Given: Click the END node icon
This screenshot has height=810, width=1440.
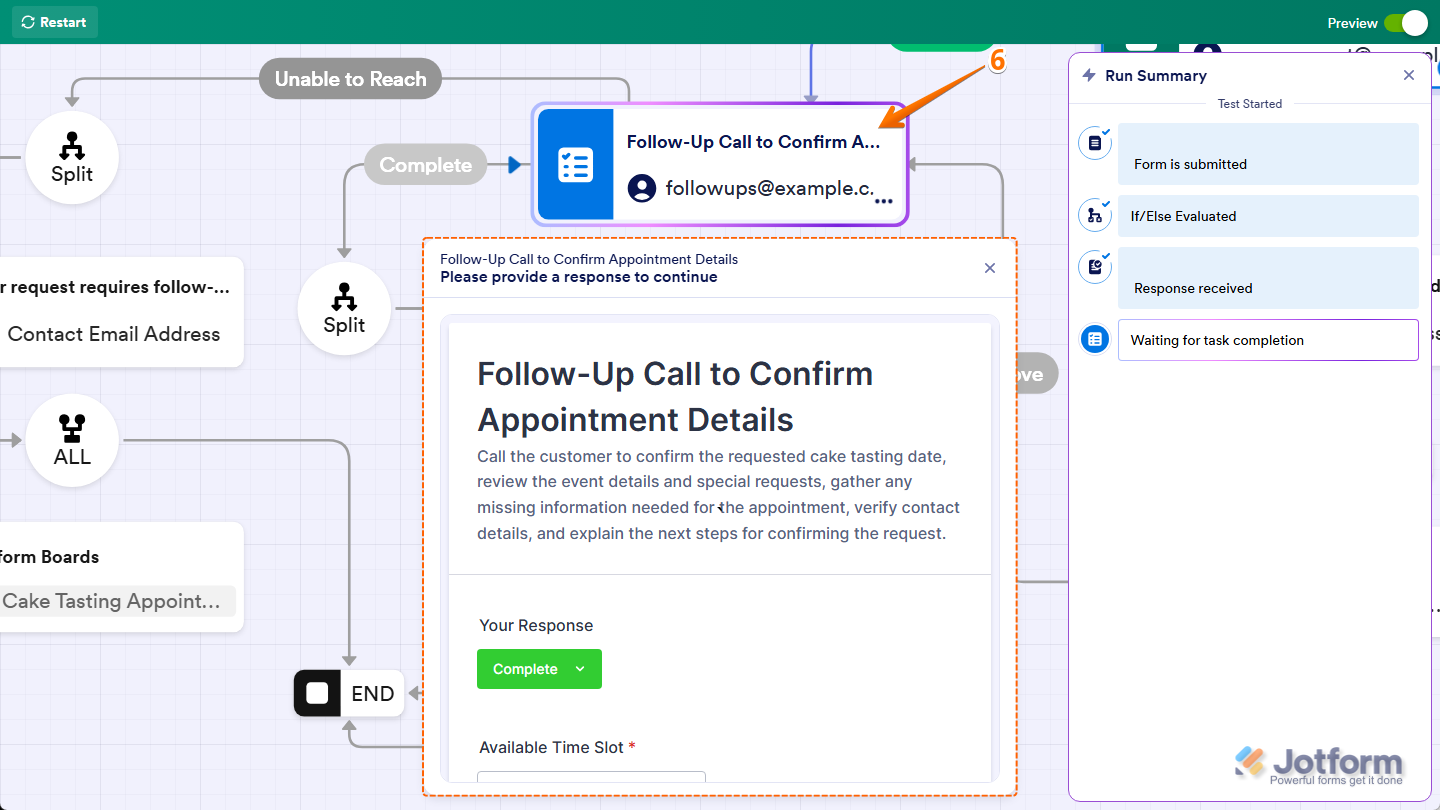Looking at the screenshot, I should click(x=317, y=692).
